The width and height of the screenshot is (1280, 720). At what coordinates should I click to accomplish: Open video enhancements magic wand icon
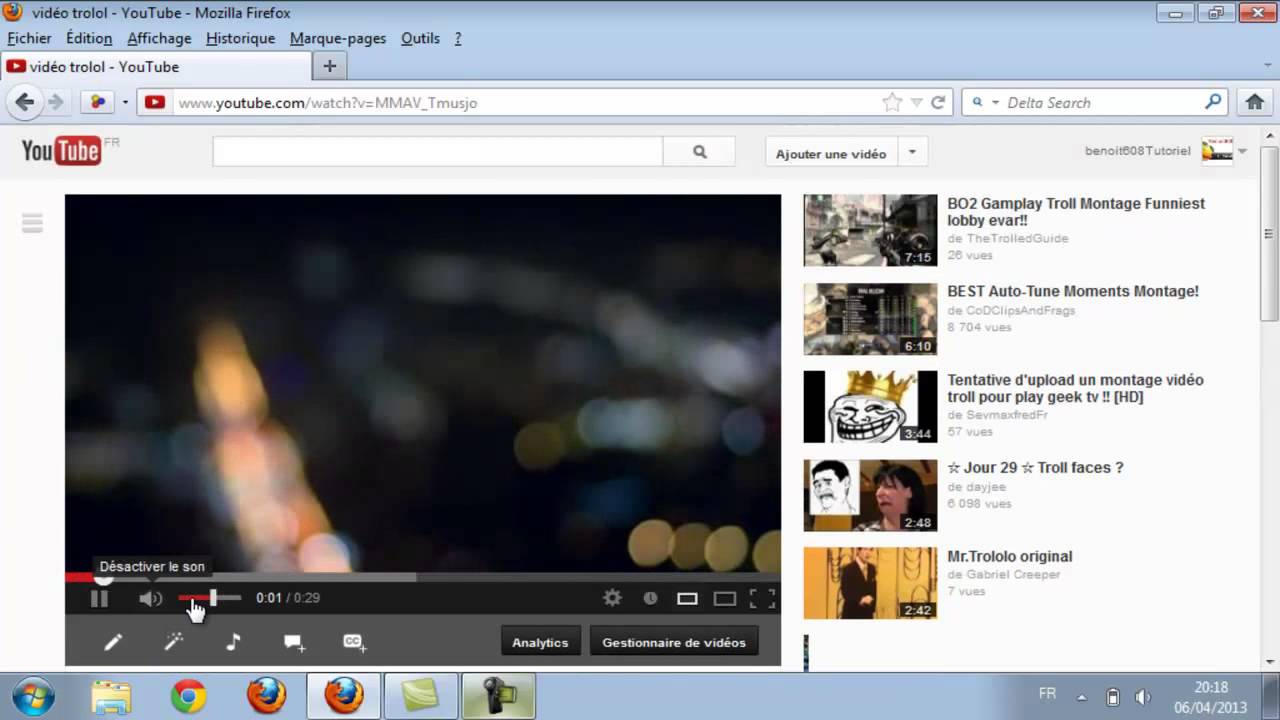tap(174, 642)
